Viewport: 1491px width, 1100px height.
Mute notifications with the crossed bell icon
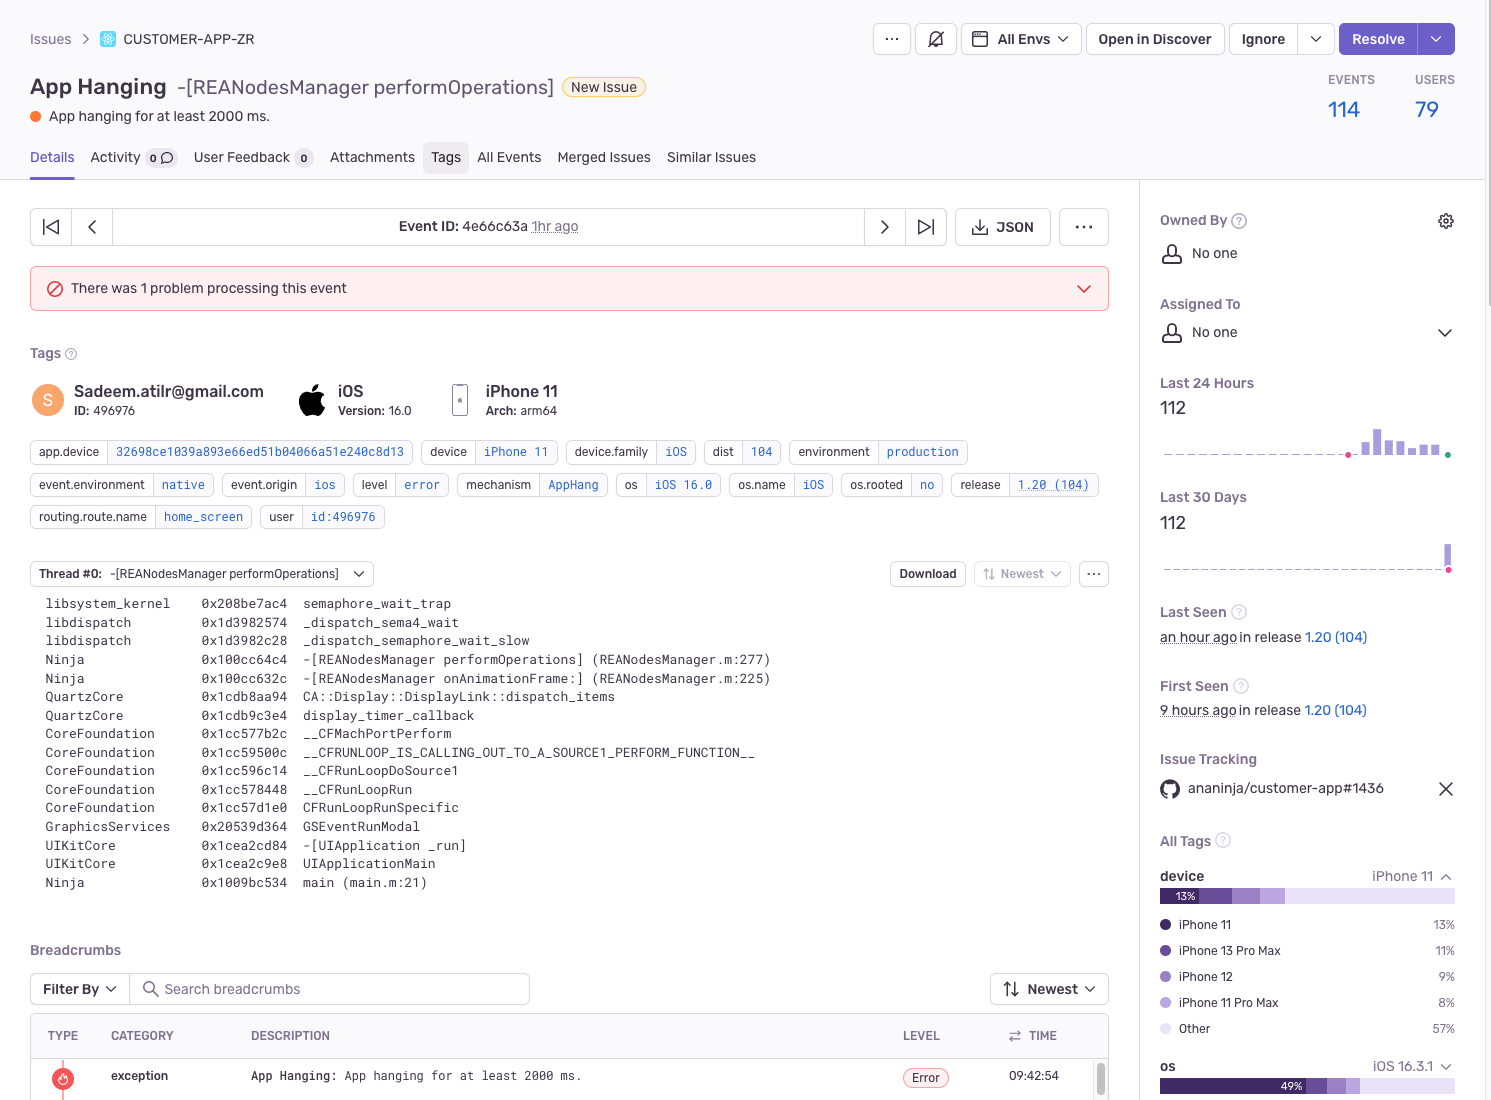click(936, 39)
